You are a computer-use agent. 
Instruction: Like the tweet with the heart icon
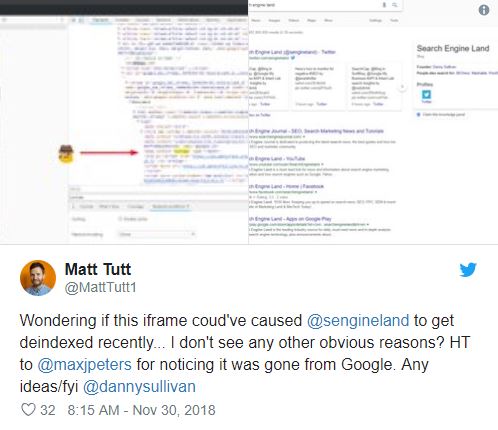(x=28, y=410)
